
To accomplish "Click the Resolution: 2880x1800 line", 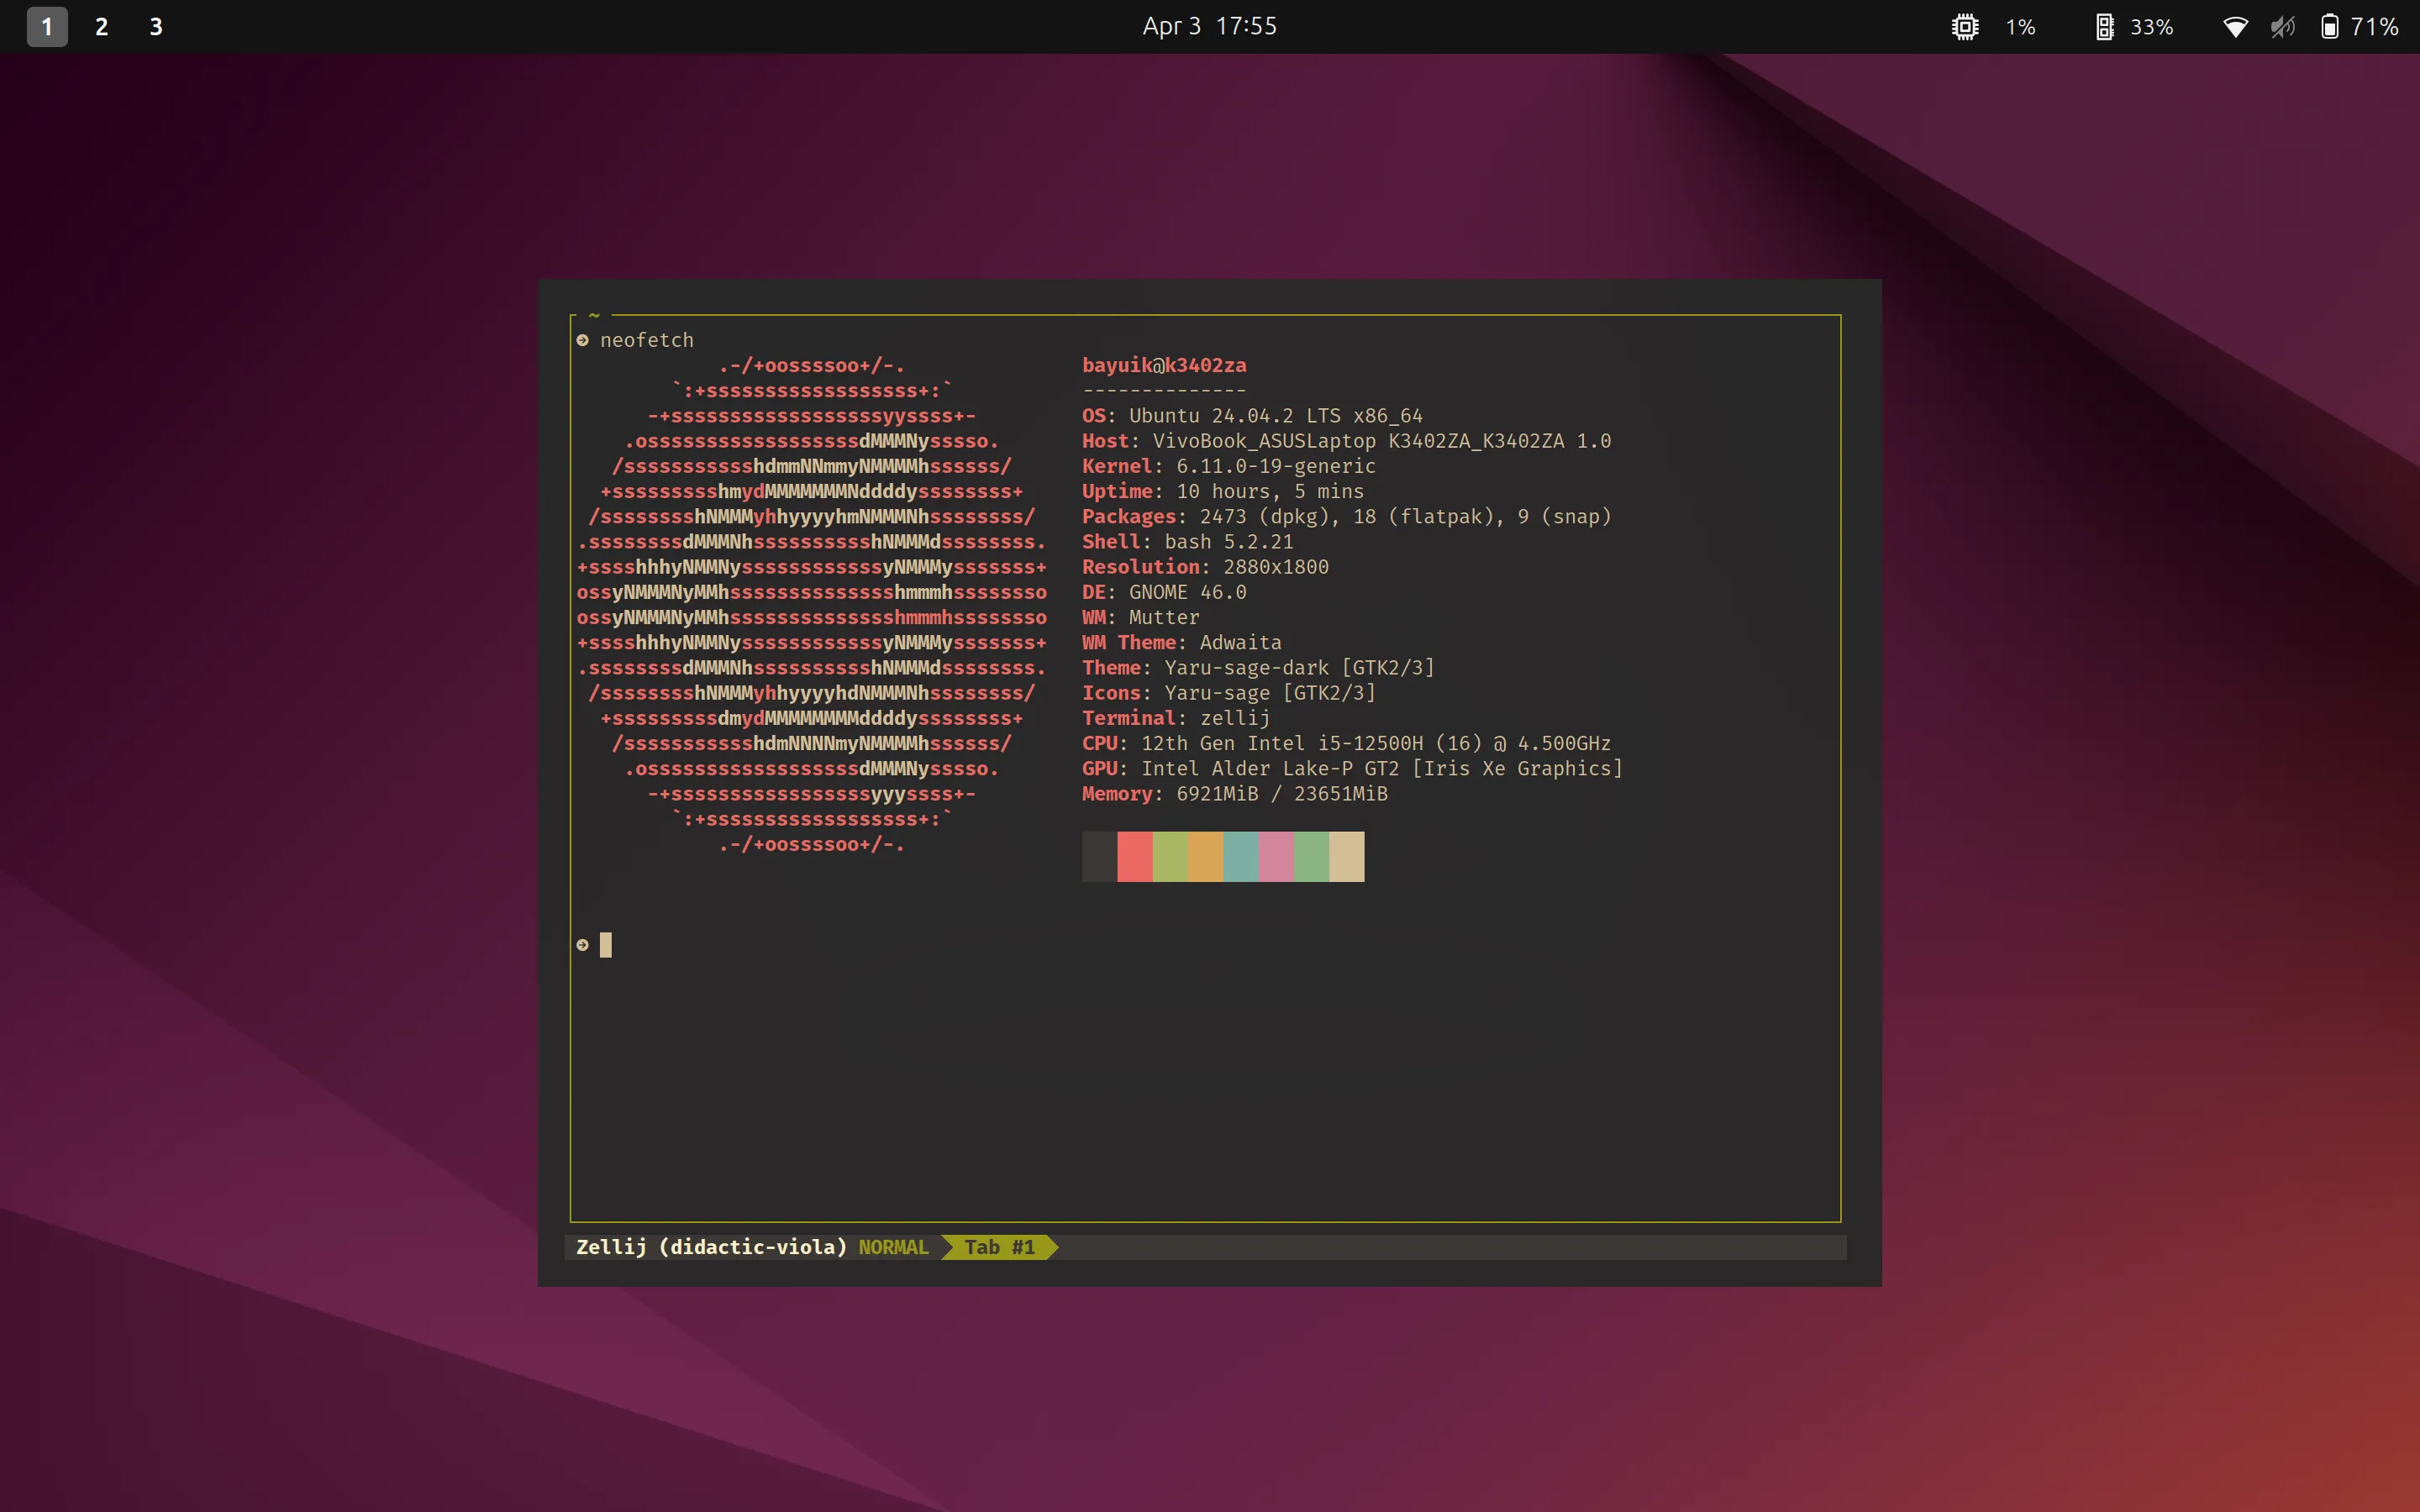I will [1205, 567].
